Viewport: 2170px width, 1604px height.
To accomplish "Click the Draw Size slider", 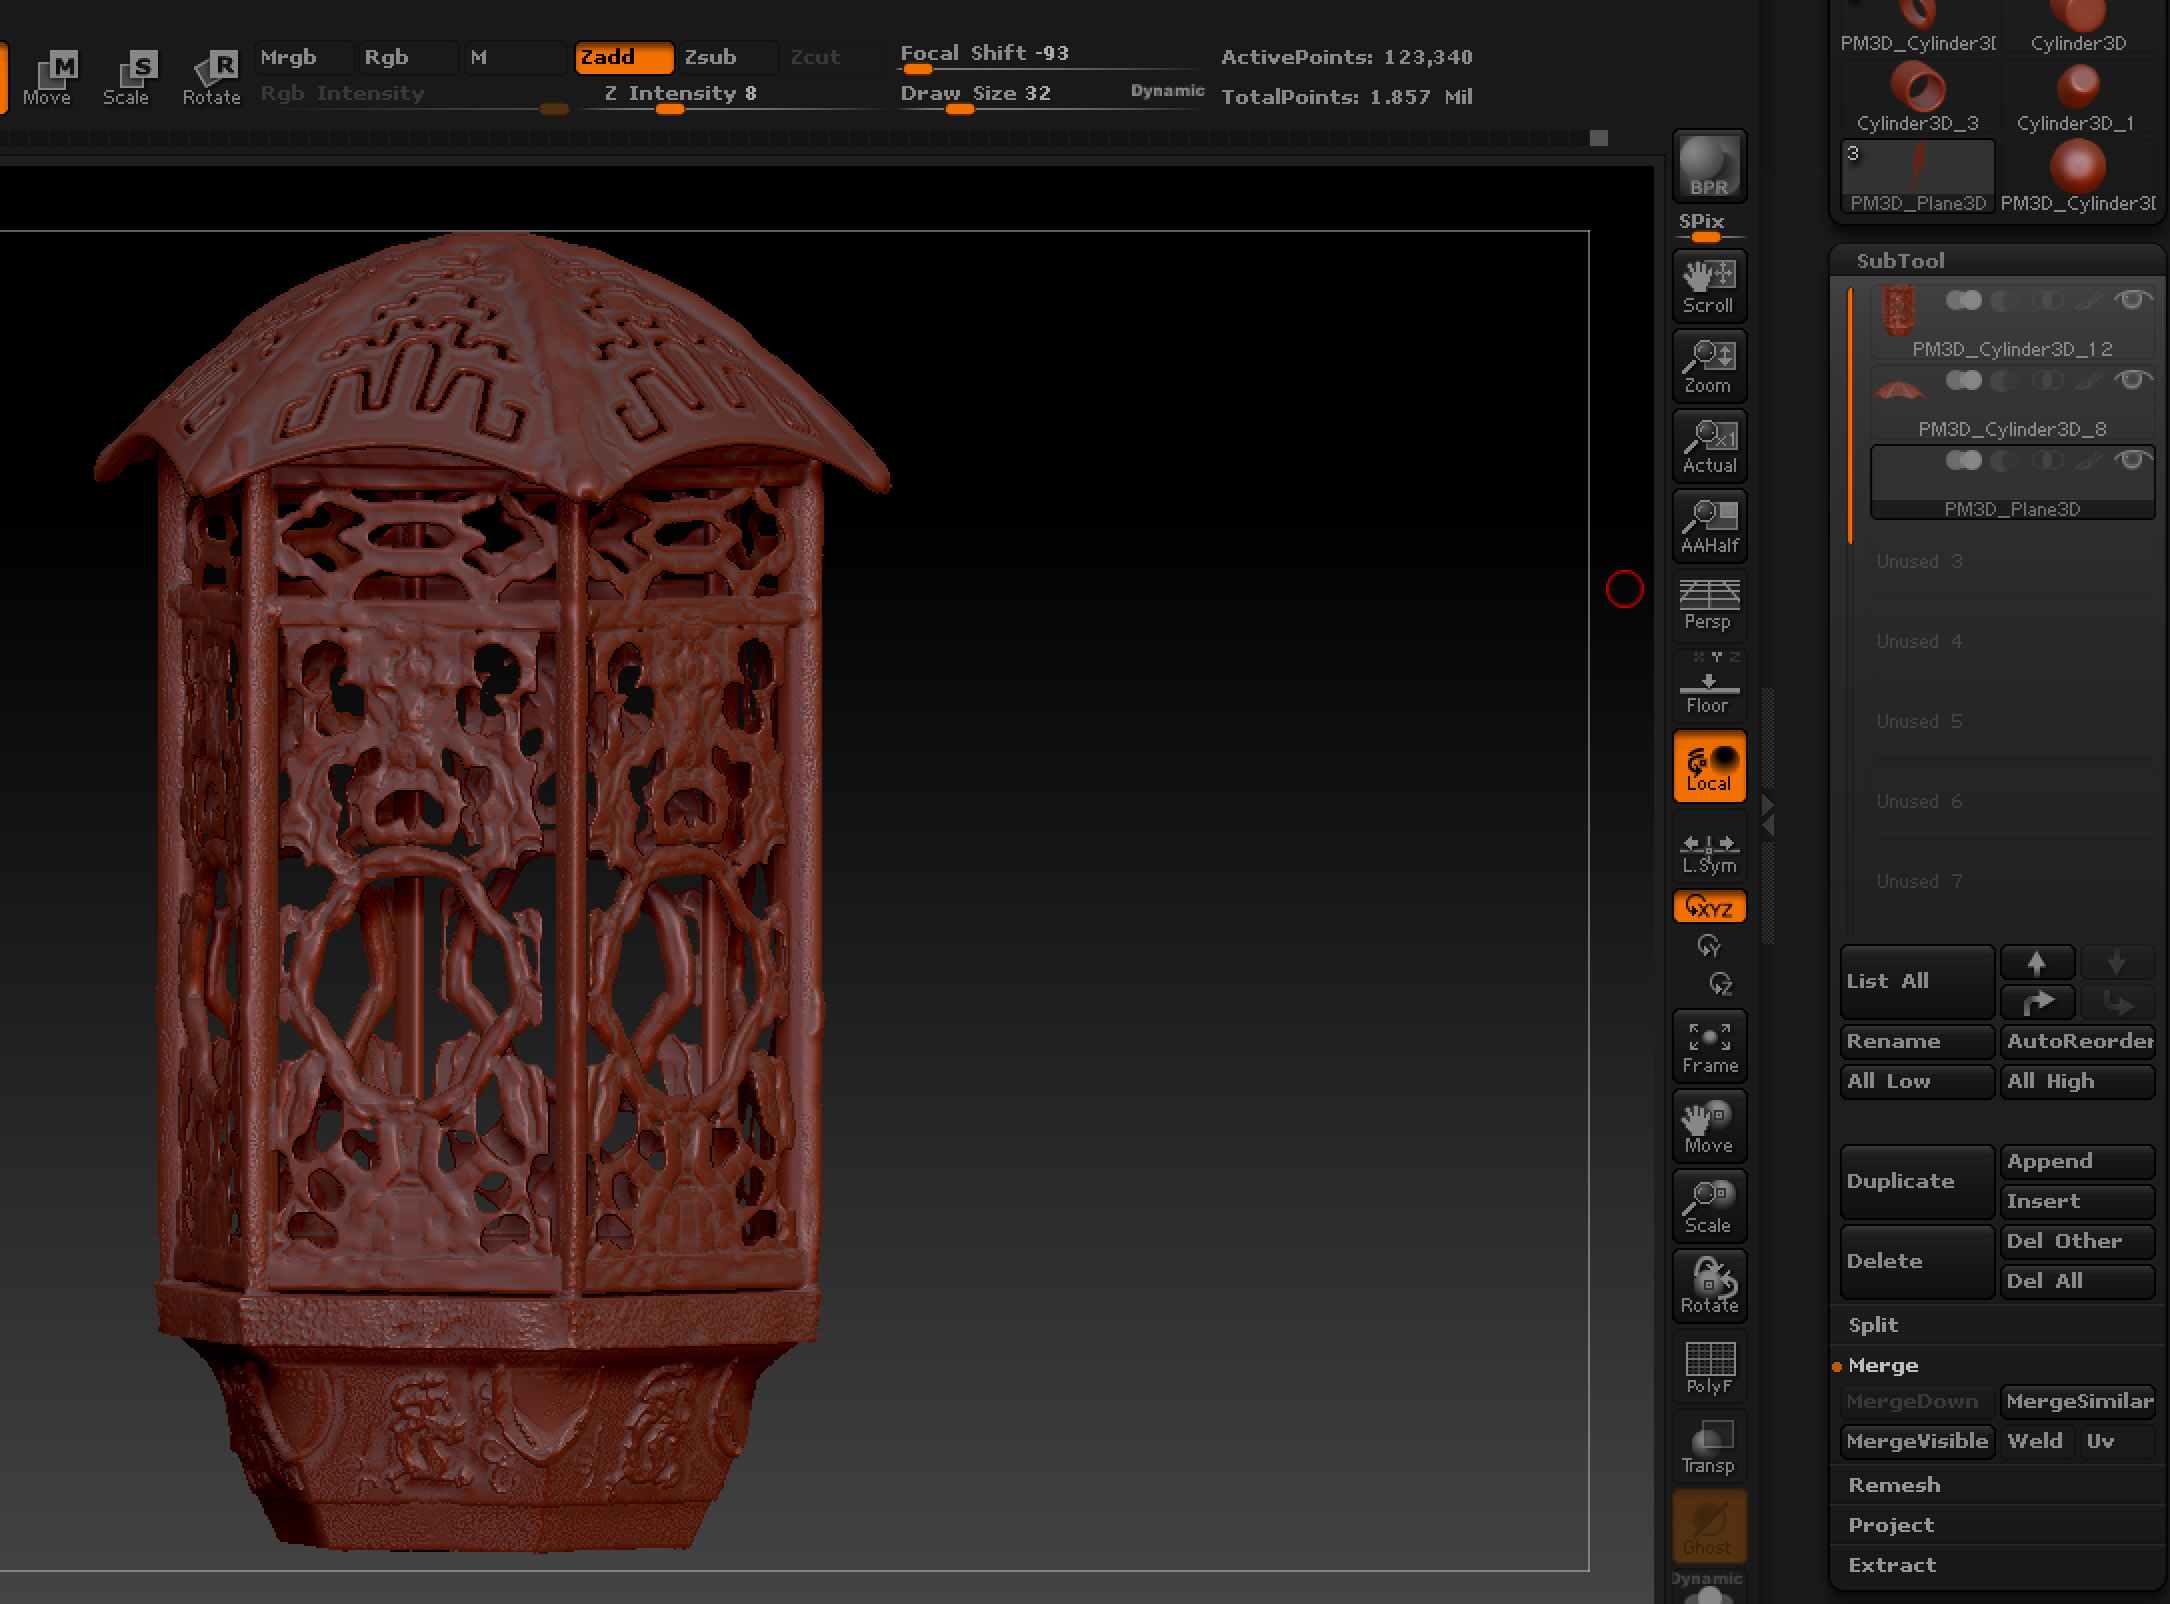I will (x=1052, y=98).
